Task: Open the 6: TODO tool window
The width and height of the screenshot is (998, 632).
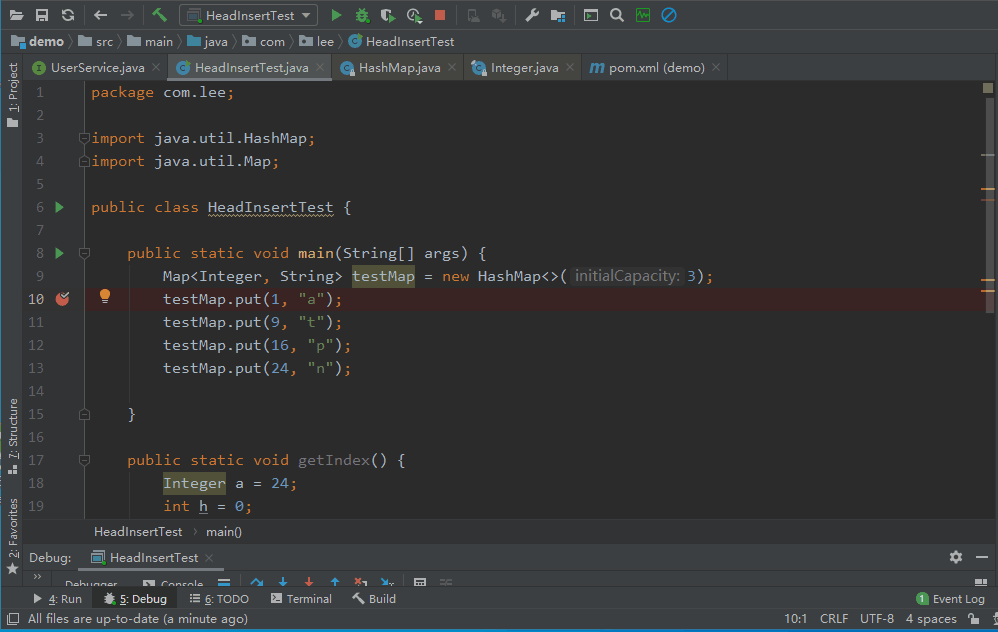Action: coord(219,600)
